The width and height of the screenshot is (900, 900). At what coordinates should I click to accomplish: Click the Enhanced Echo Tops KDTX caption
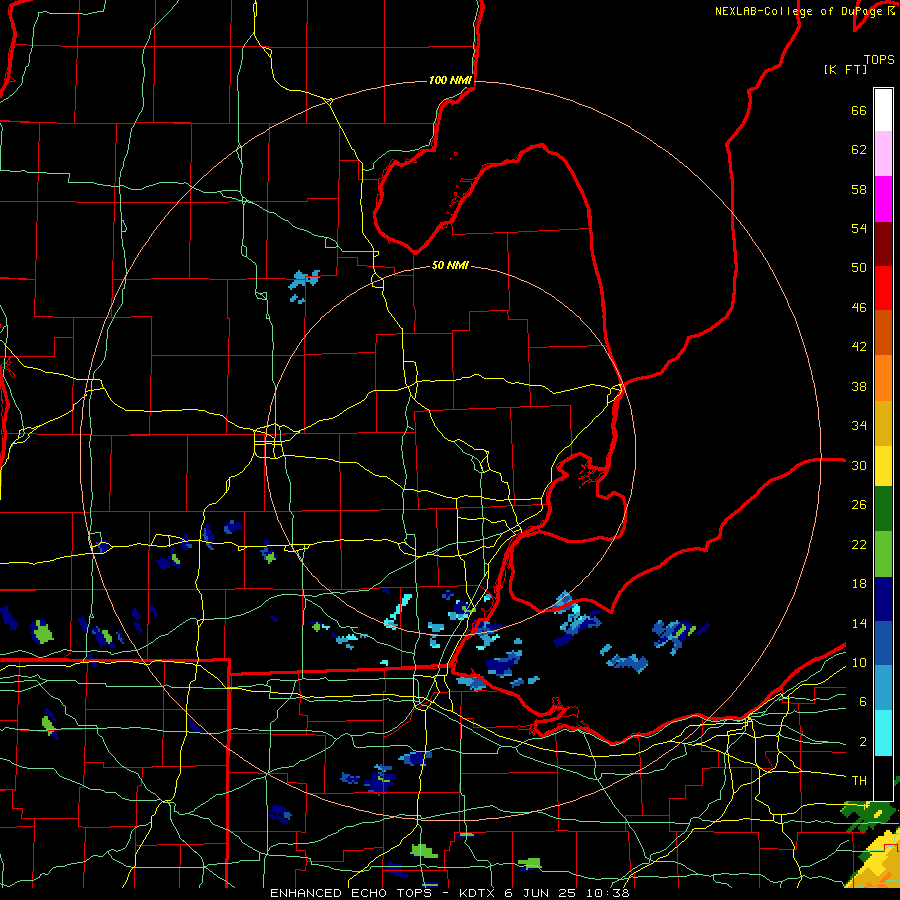point(449,893)
